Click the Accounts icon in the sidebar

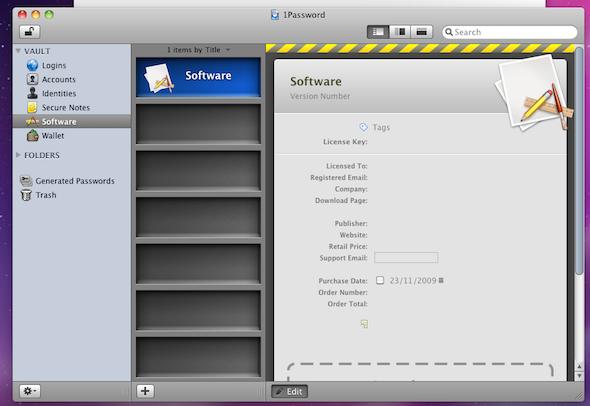(x=32, y=79)
